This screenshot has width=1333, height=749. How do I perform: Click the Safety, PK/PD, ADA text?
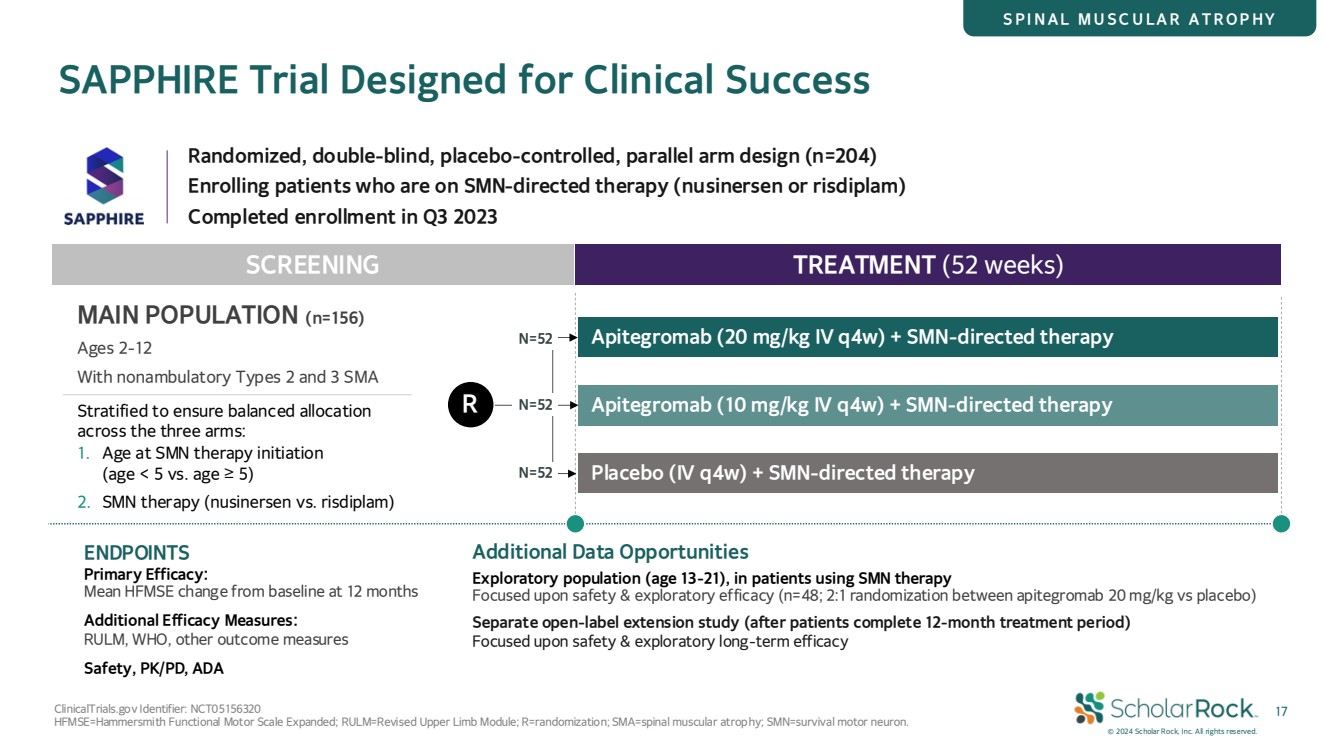pos(153,668)
